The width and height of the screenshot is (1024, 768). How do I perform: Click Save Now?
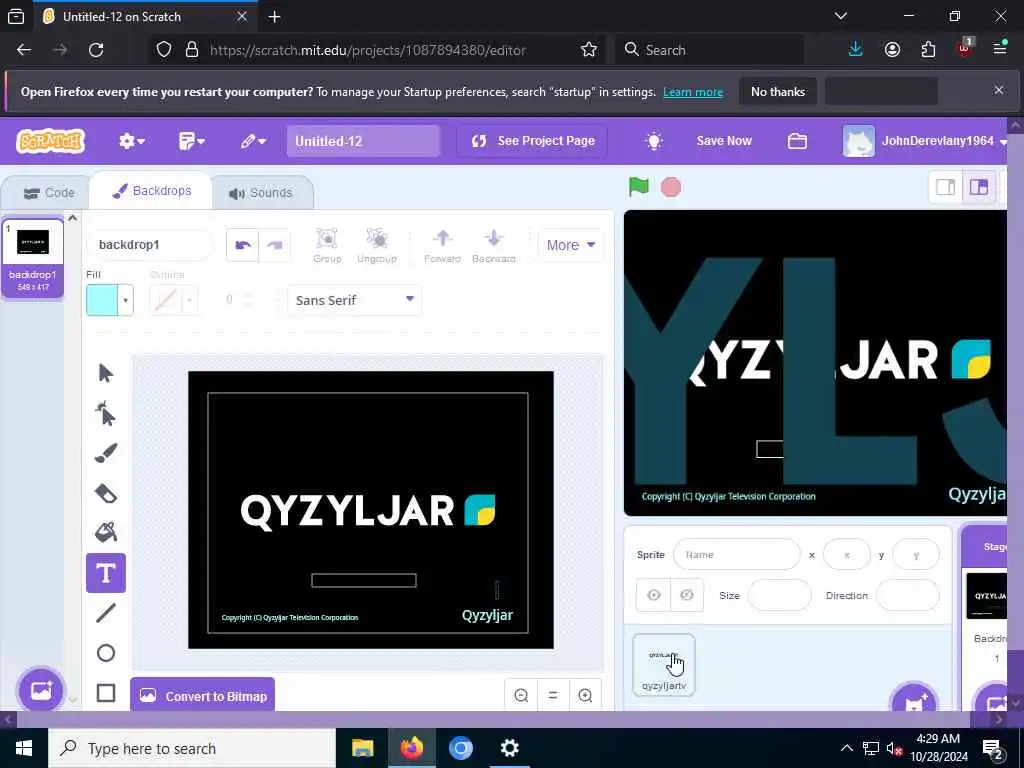click(x=724, y=141)
